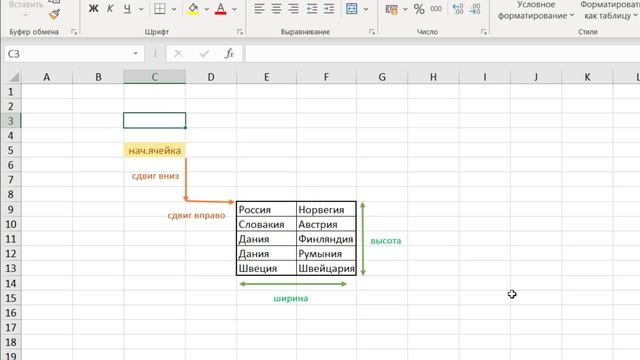Viewport: 640px width, 360px height.
Task: Select column K header
Action: click(587, 77)
